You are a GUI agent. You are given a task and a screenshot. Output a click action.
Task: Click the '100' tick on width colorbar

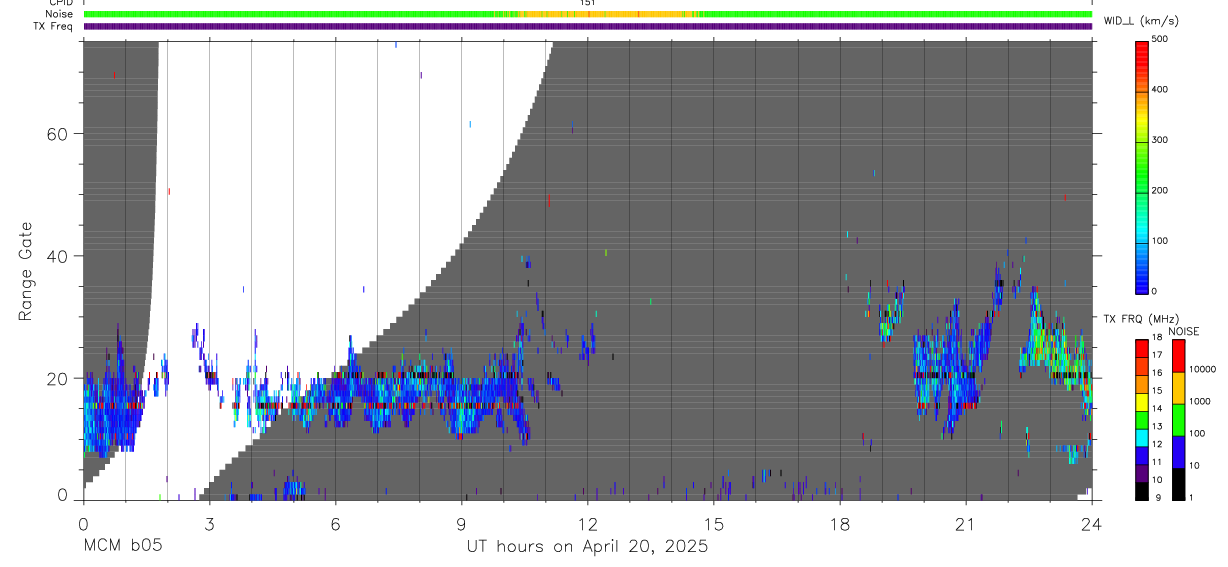[x=1160, y=241]
